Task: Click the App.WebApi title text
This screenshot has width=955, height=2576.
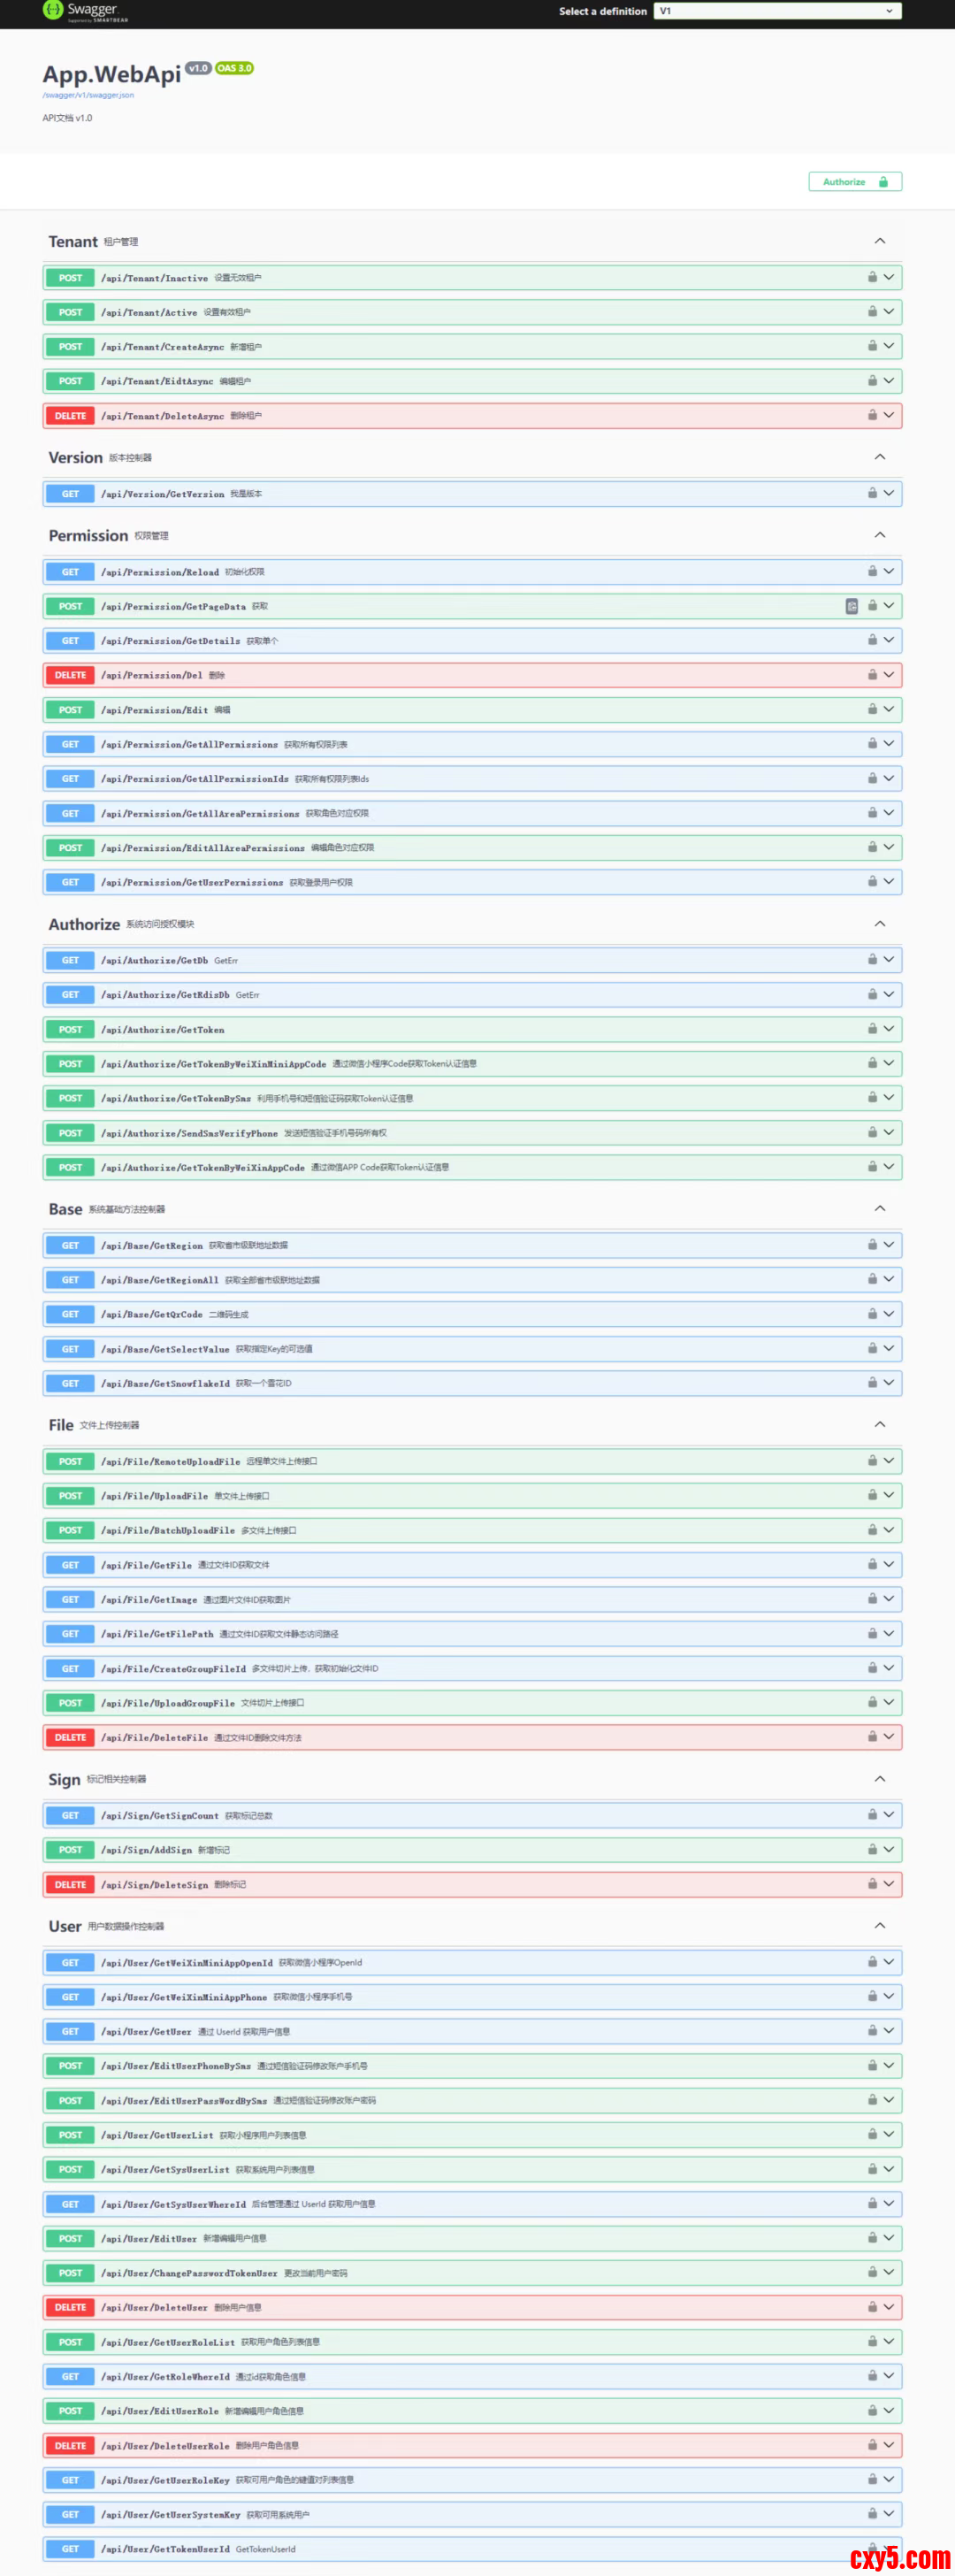Action: (111, 75)
